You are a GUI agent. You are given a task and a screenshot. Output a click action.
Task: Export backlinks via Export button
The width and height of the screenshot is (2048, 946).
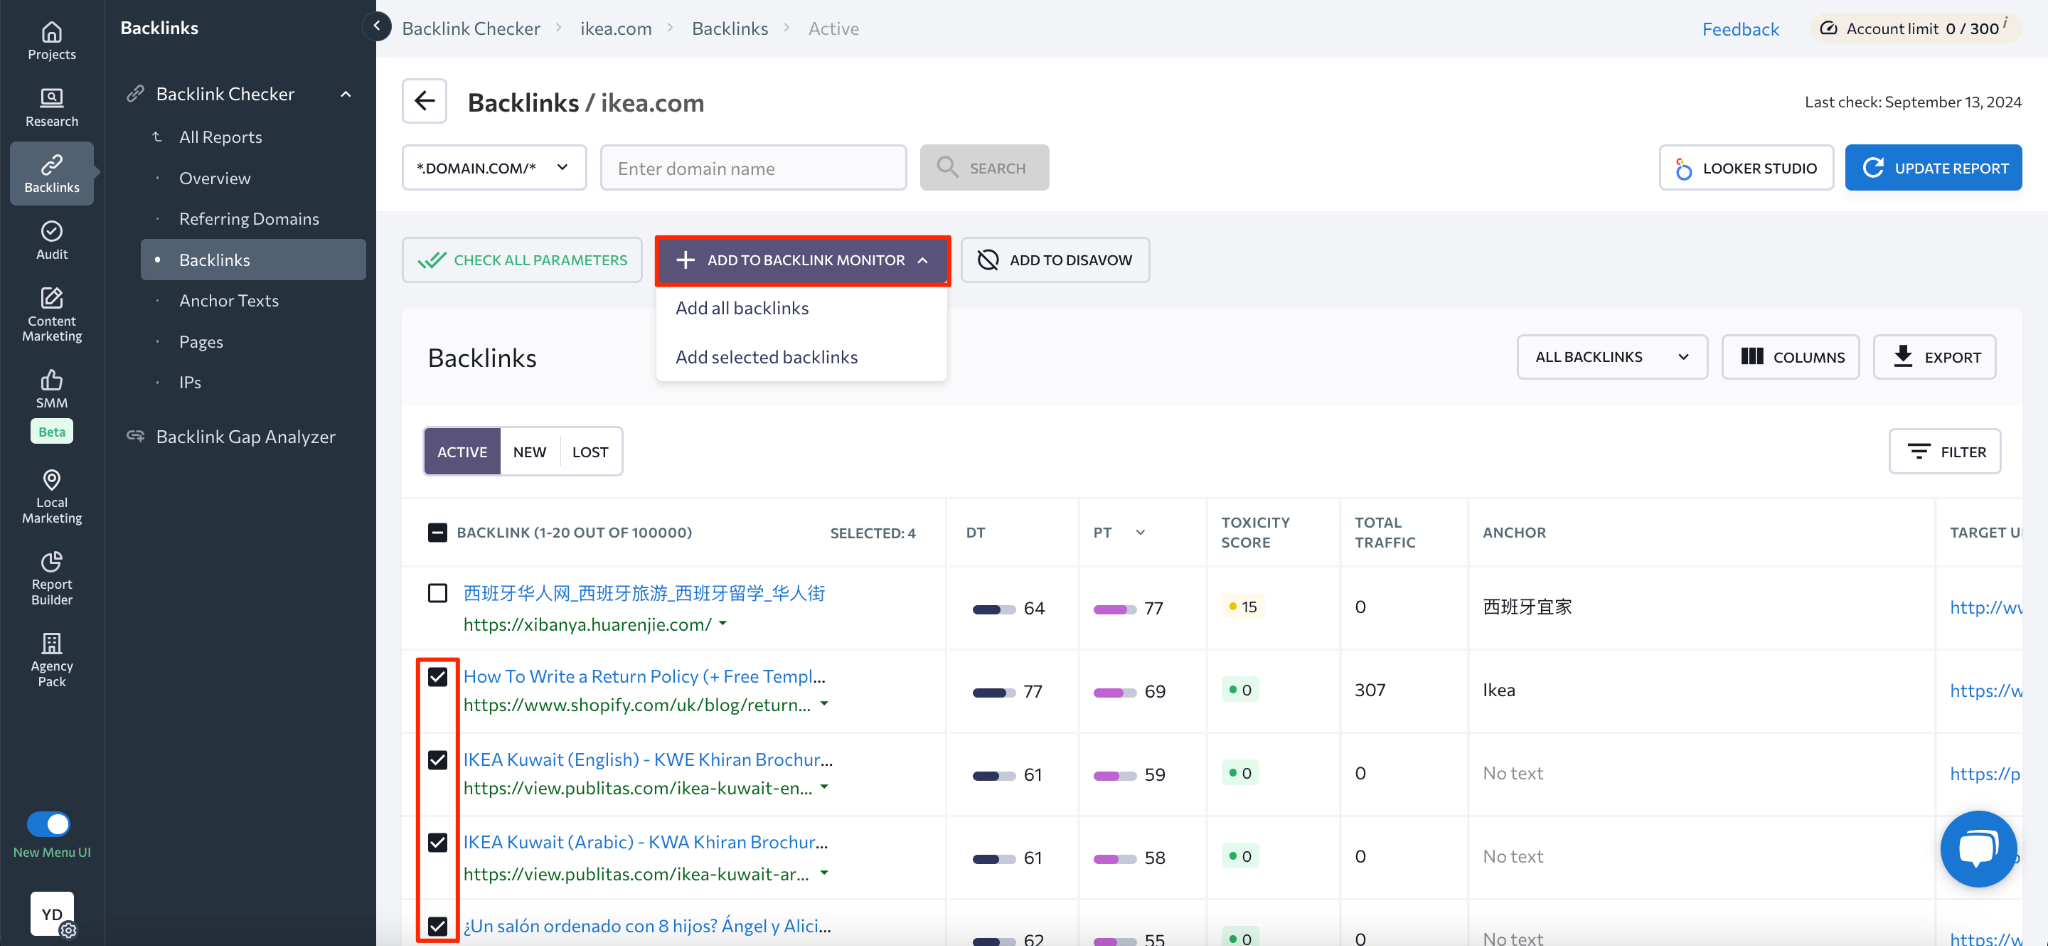pos(1935,357)
